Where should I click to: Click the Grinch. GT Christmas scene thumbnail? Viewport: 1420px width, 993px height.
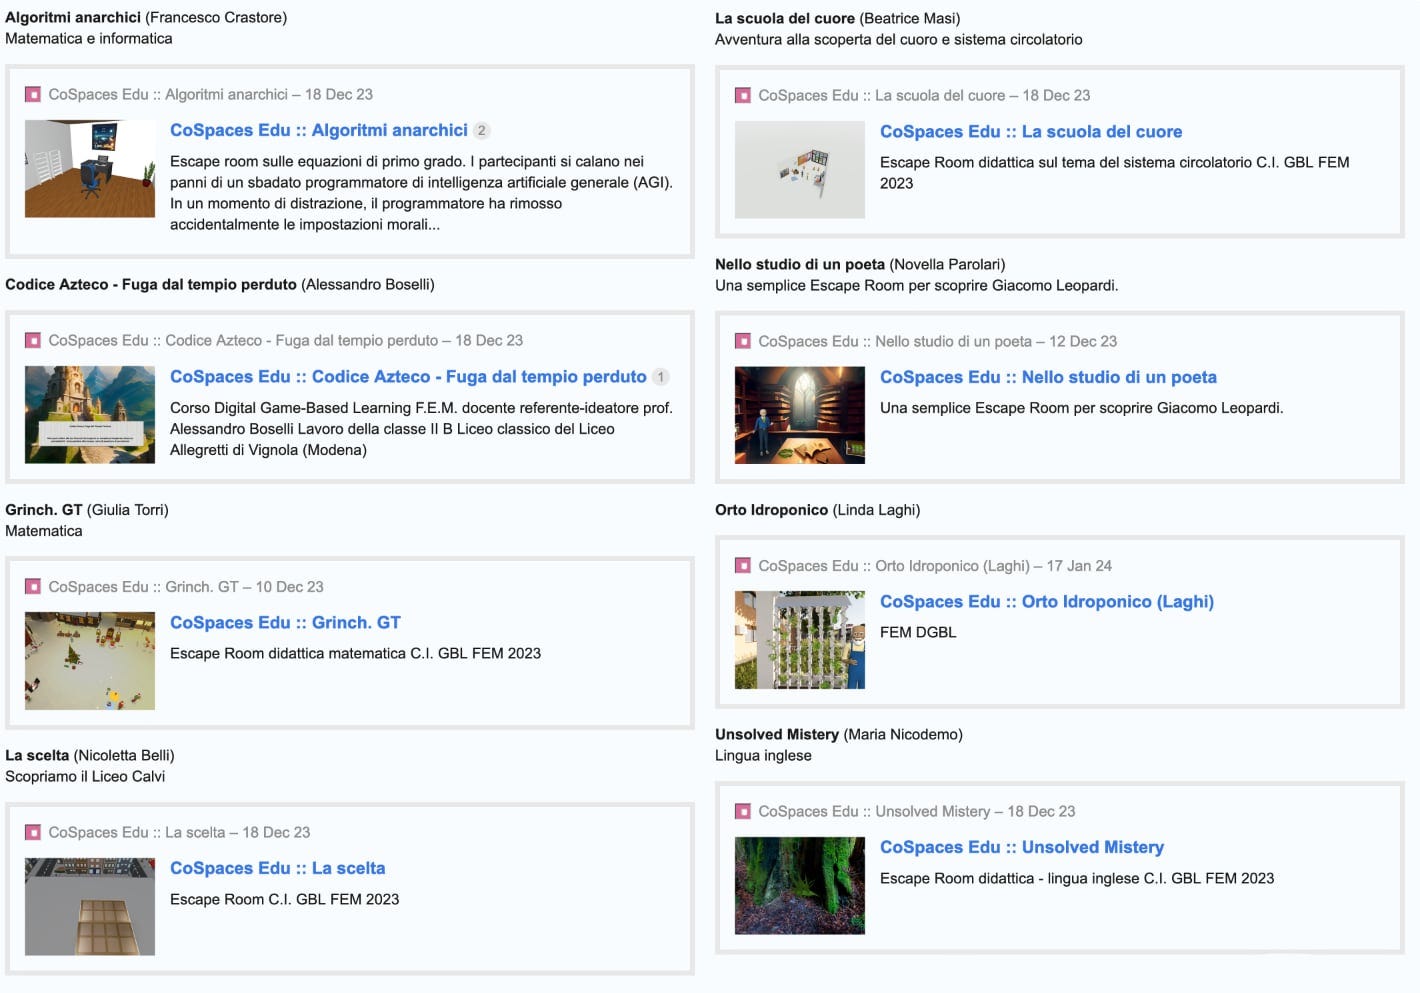point(90,661)
